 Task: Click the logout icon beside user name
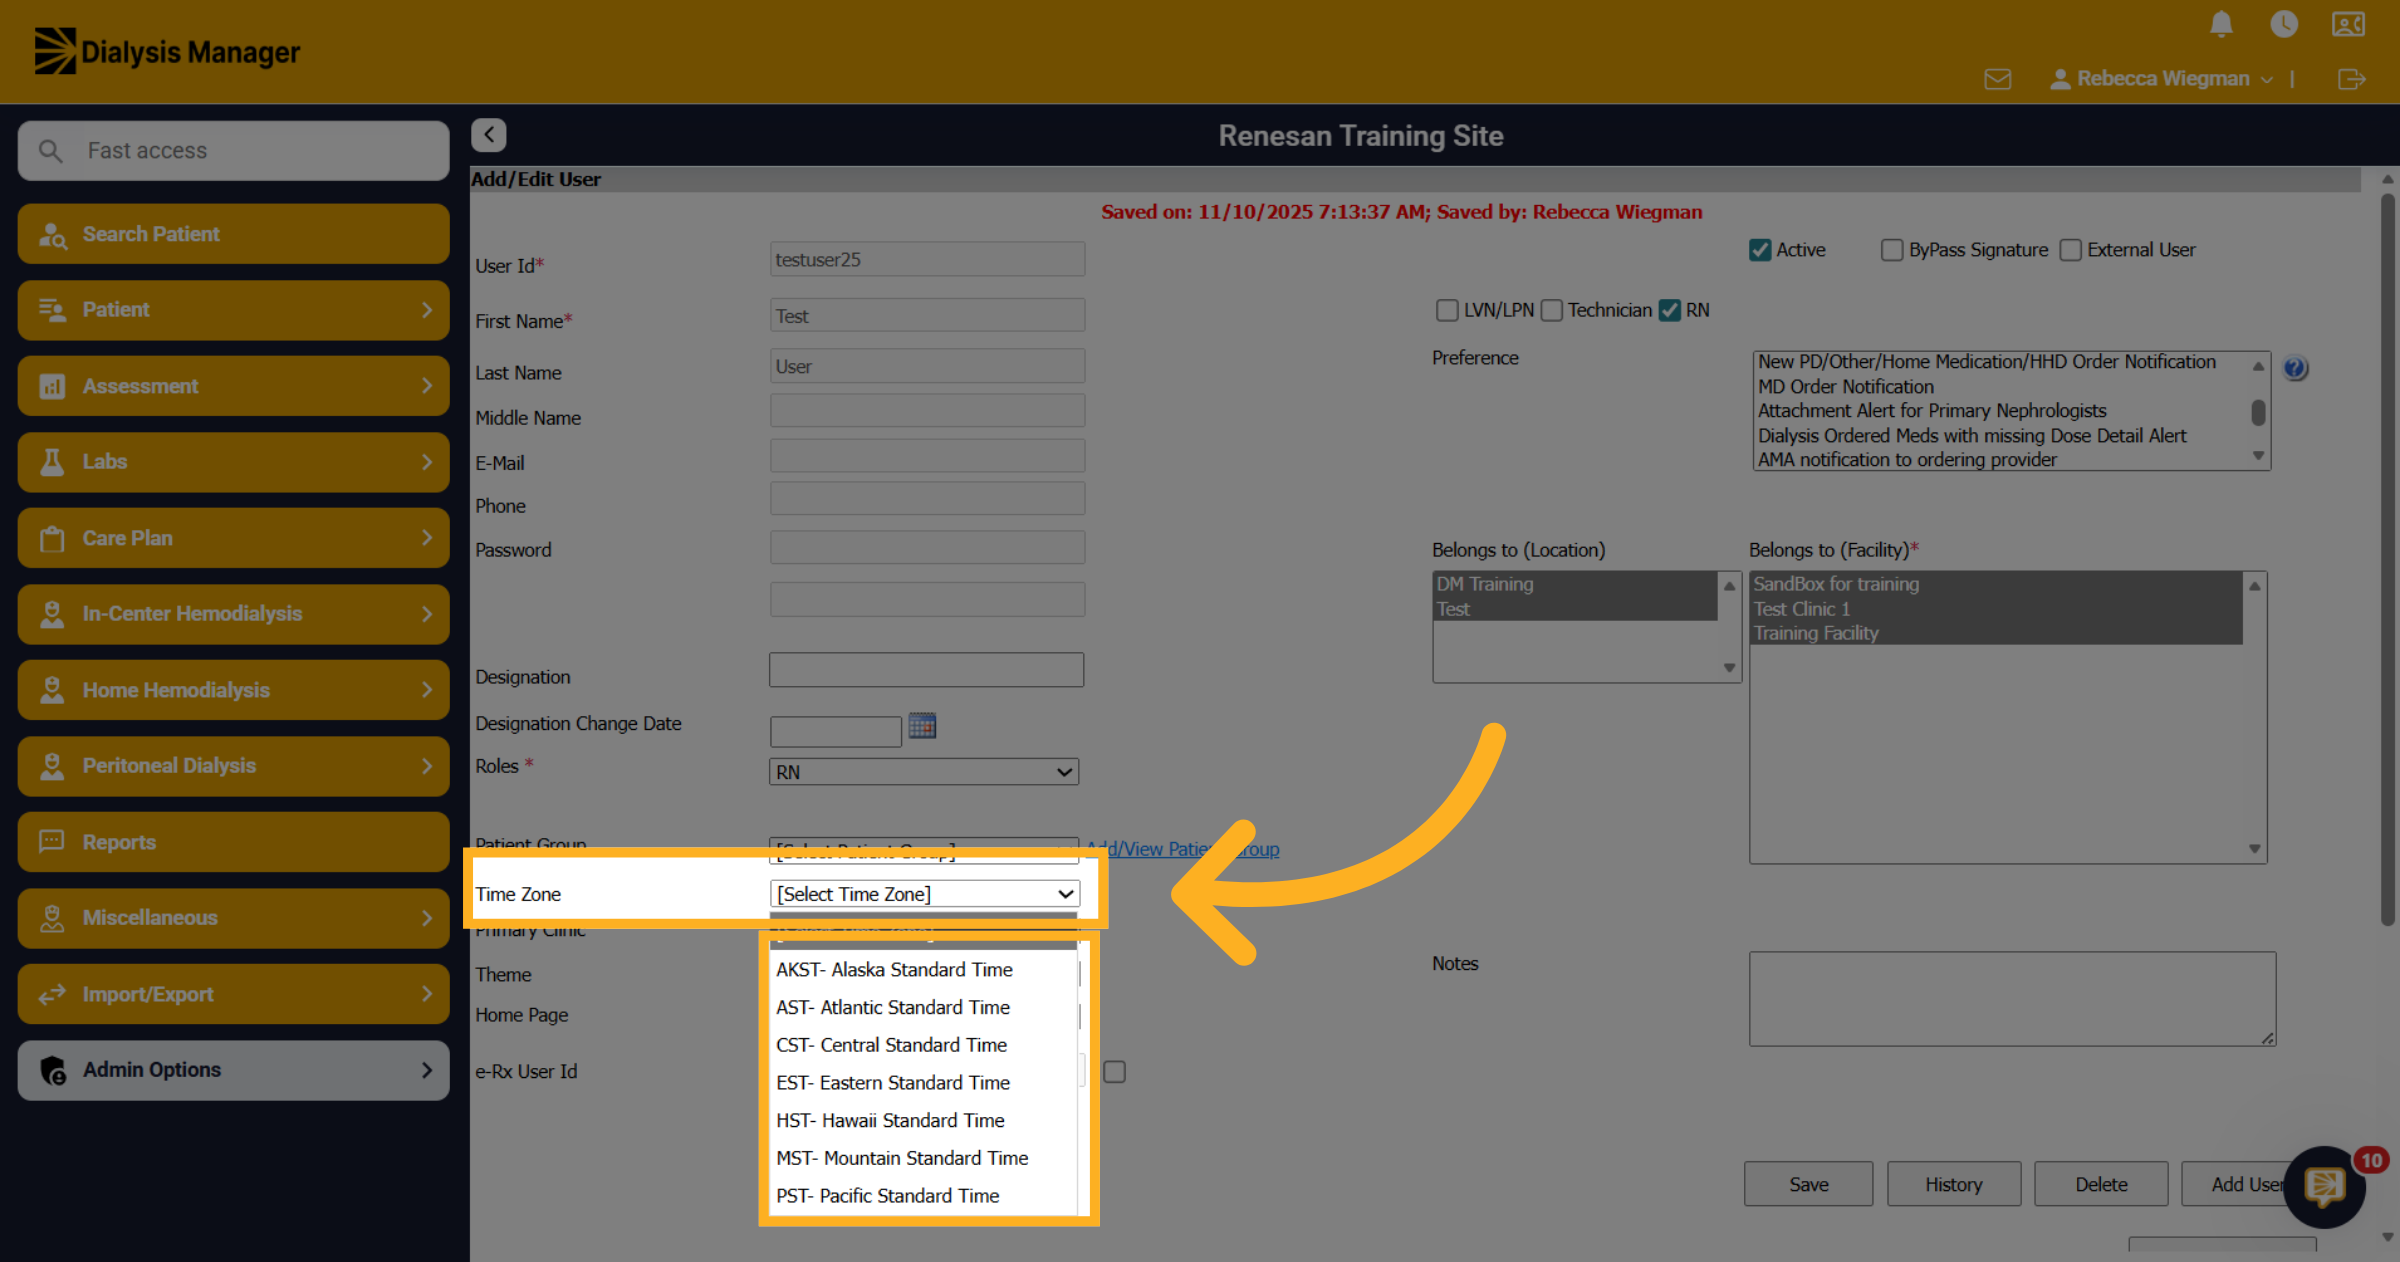2352,79
